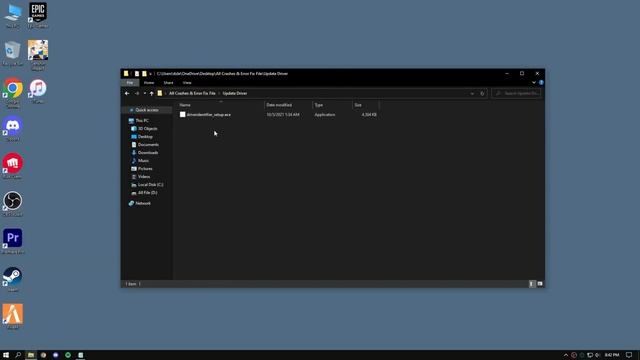The image size is (640, 360).
Task: Select Quick access in the navigation pane
Action: [147, 110]
